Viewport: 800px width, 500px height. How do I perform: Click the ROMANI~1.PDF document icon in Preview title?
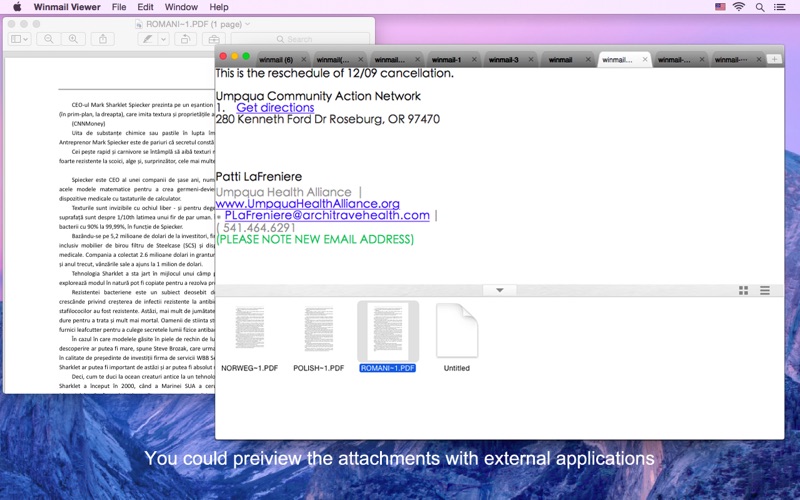pyautogui.click(x=139, y=24)
